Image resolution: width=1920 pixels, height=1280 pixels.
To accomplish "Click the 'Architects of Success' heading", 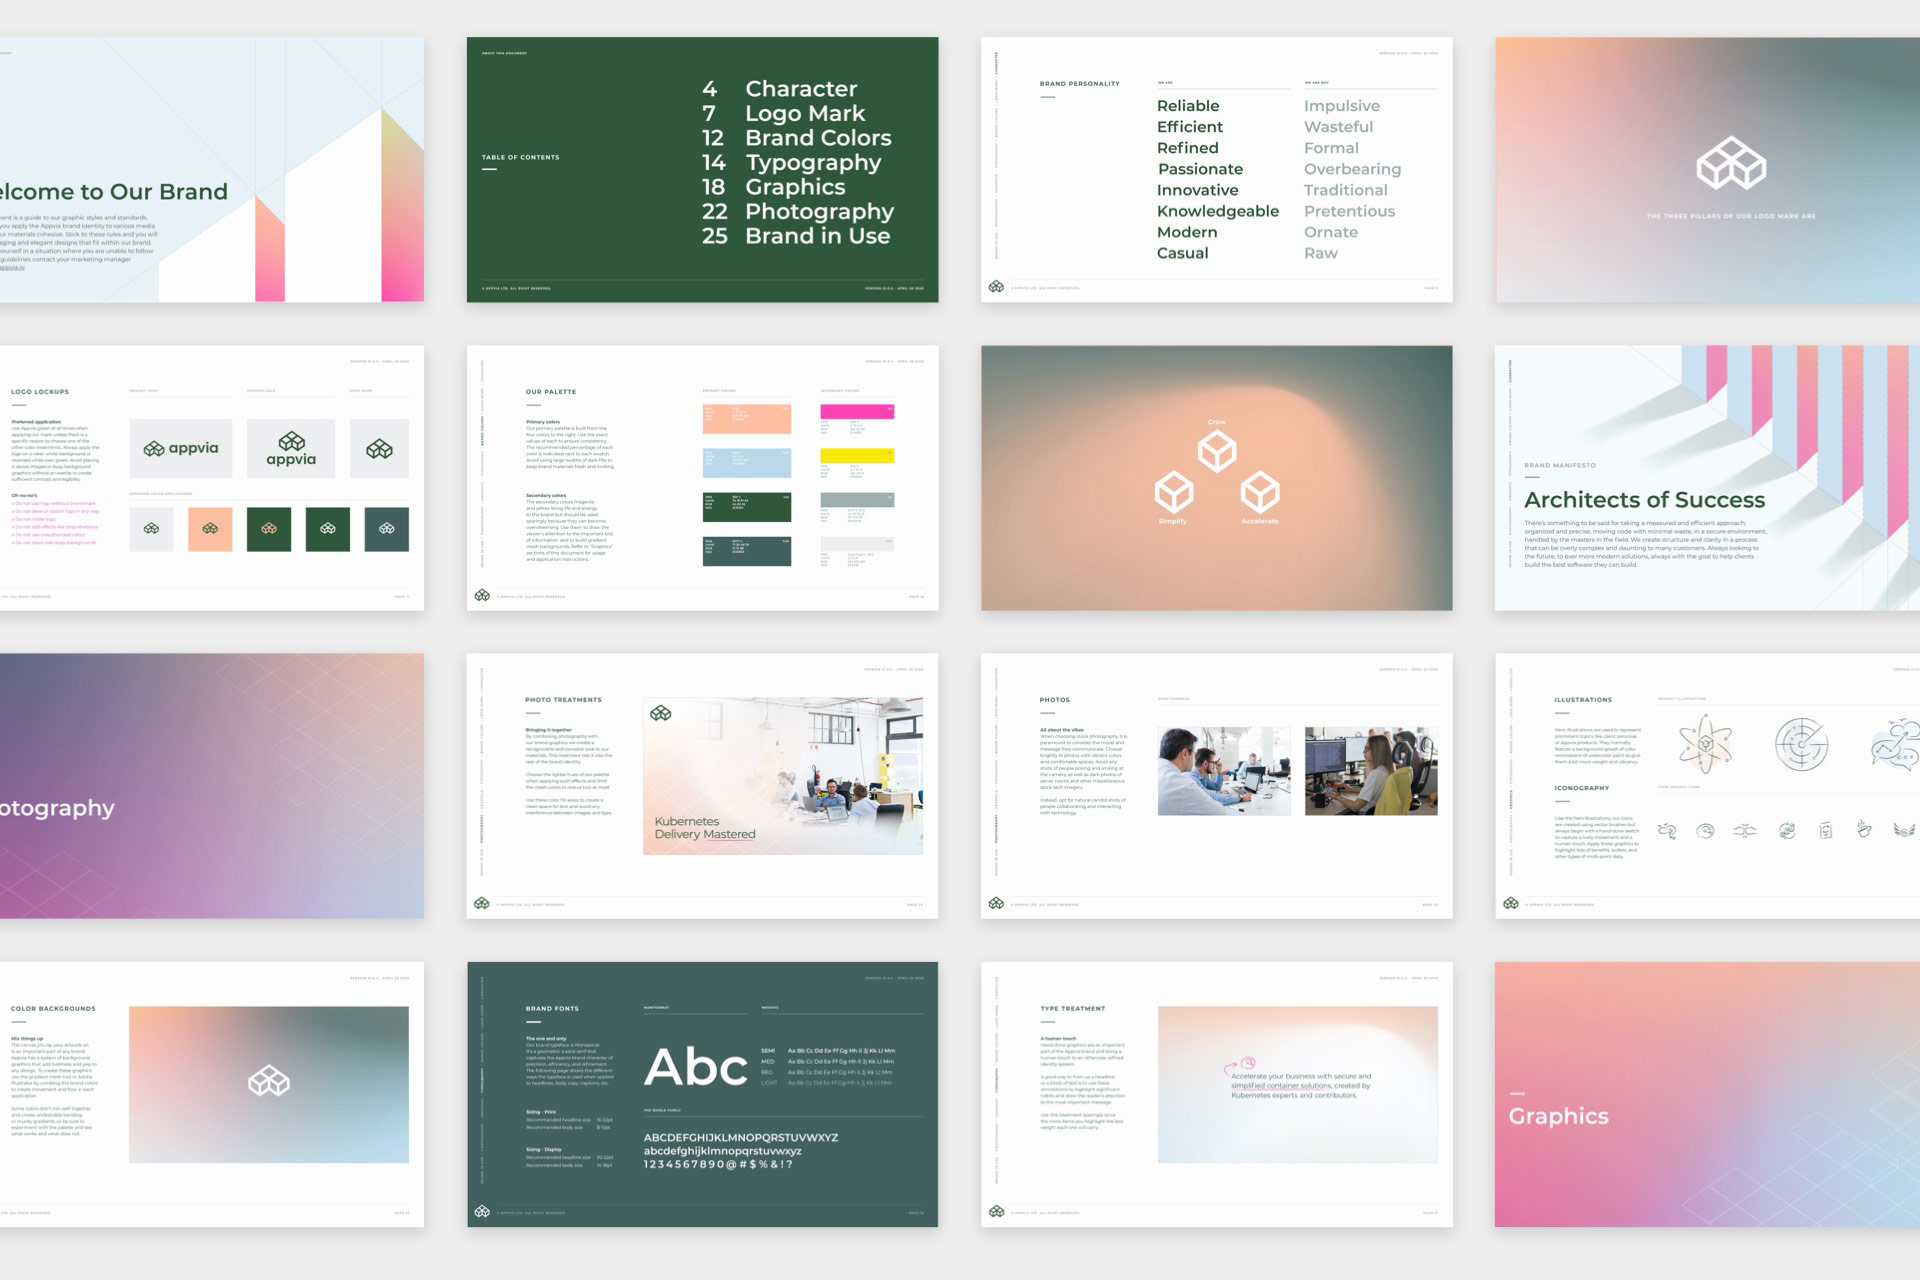I will click(x=1645, y=500).
